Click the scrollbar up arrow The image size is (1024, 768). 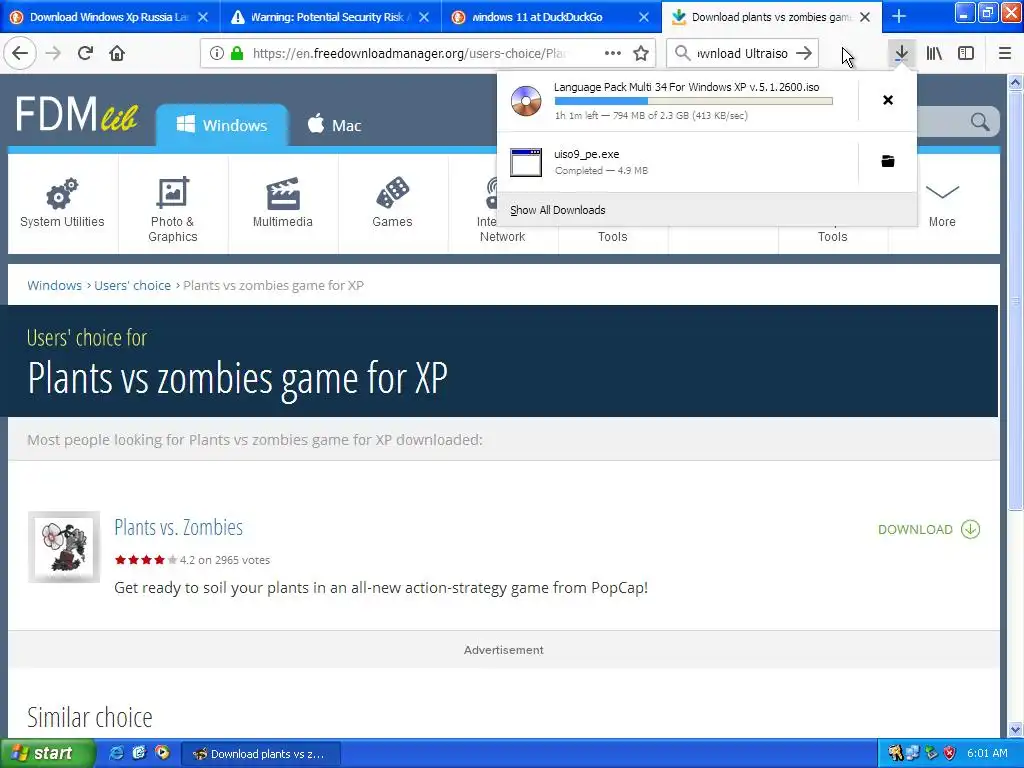pyautogui.click(x=1015, y=82)
